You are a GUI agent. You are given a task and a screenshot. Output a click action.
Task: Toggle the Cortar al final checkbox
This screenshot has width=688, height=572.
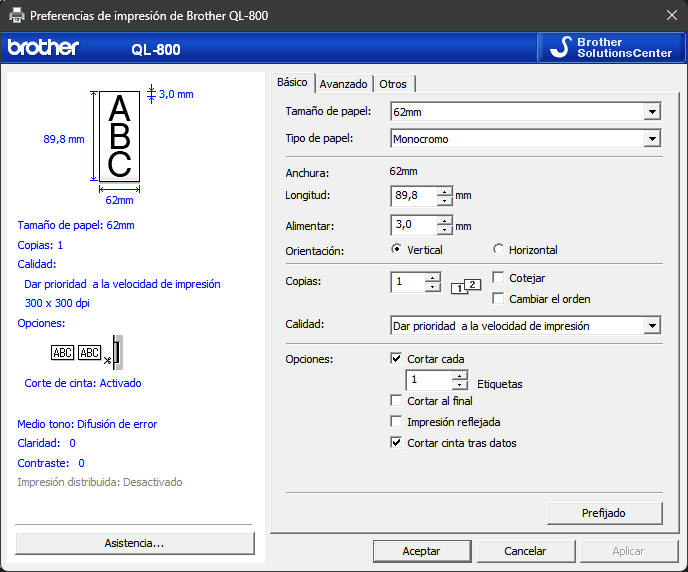pyautogui.click(x=397, y=401)
